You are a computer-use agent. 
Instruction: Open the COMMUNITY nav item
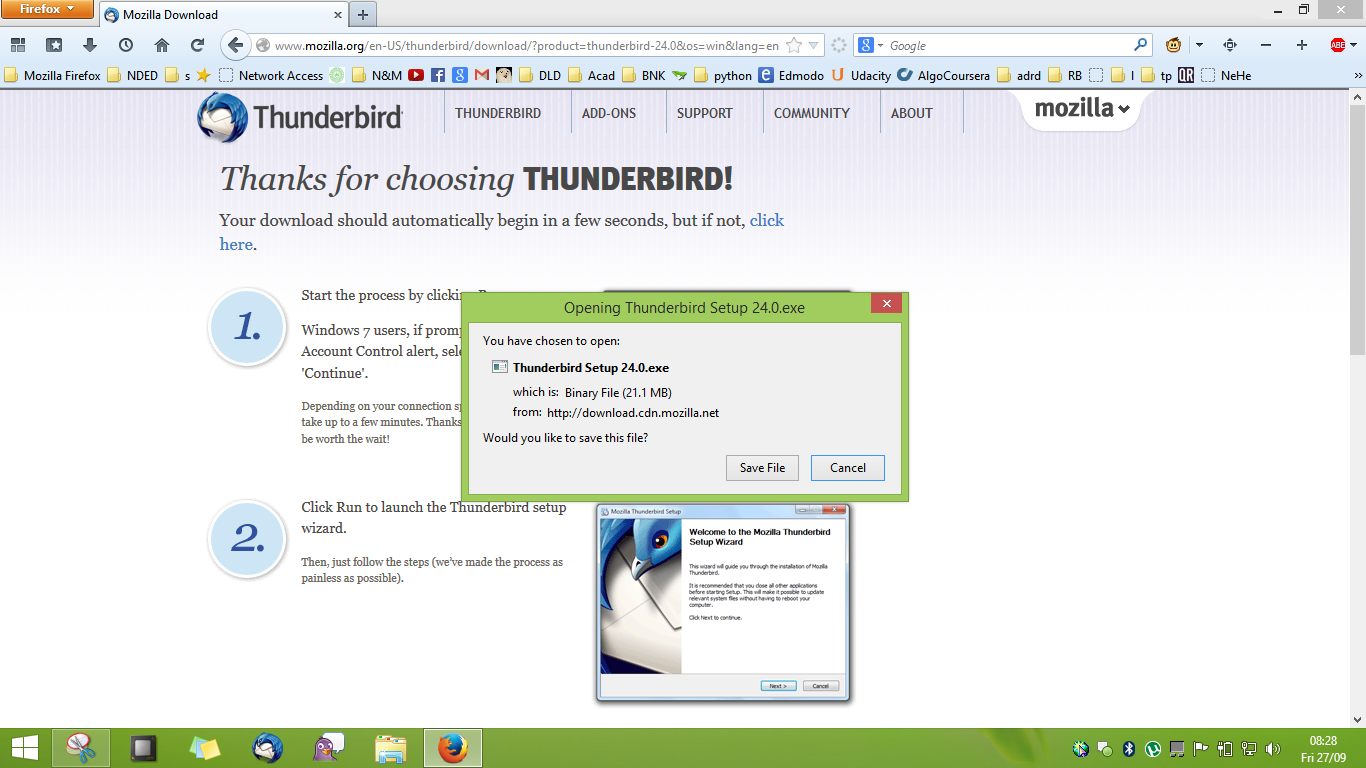[812, 113]
